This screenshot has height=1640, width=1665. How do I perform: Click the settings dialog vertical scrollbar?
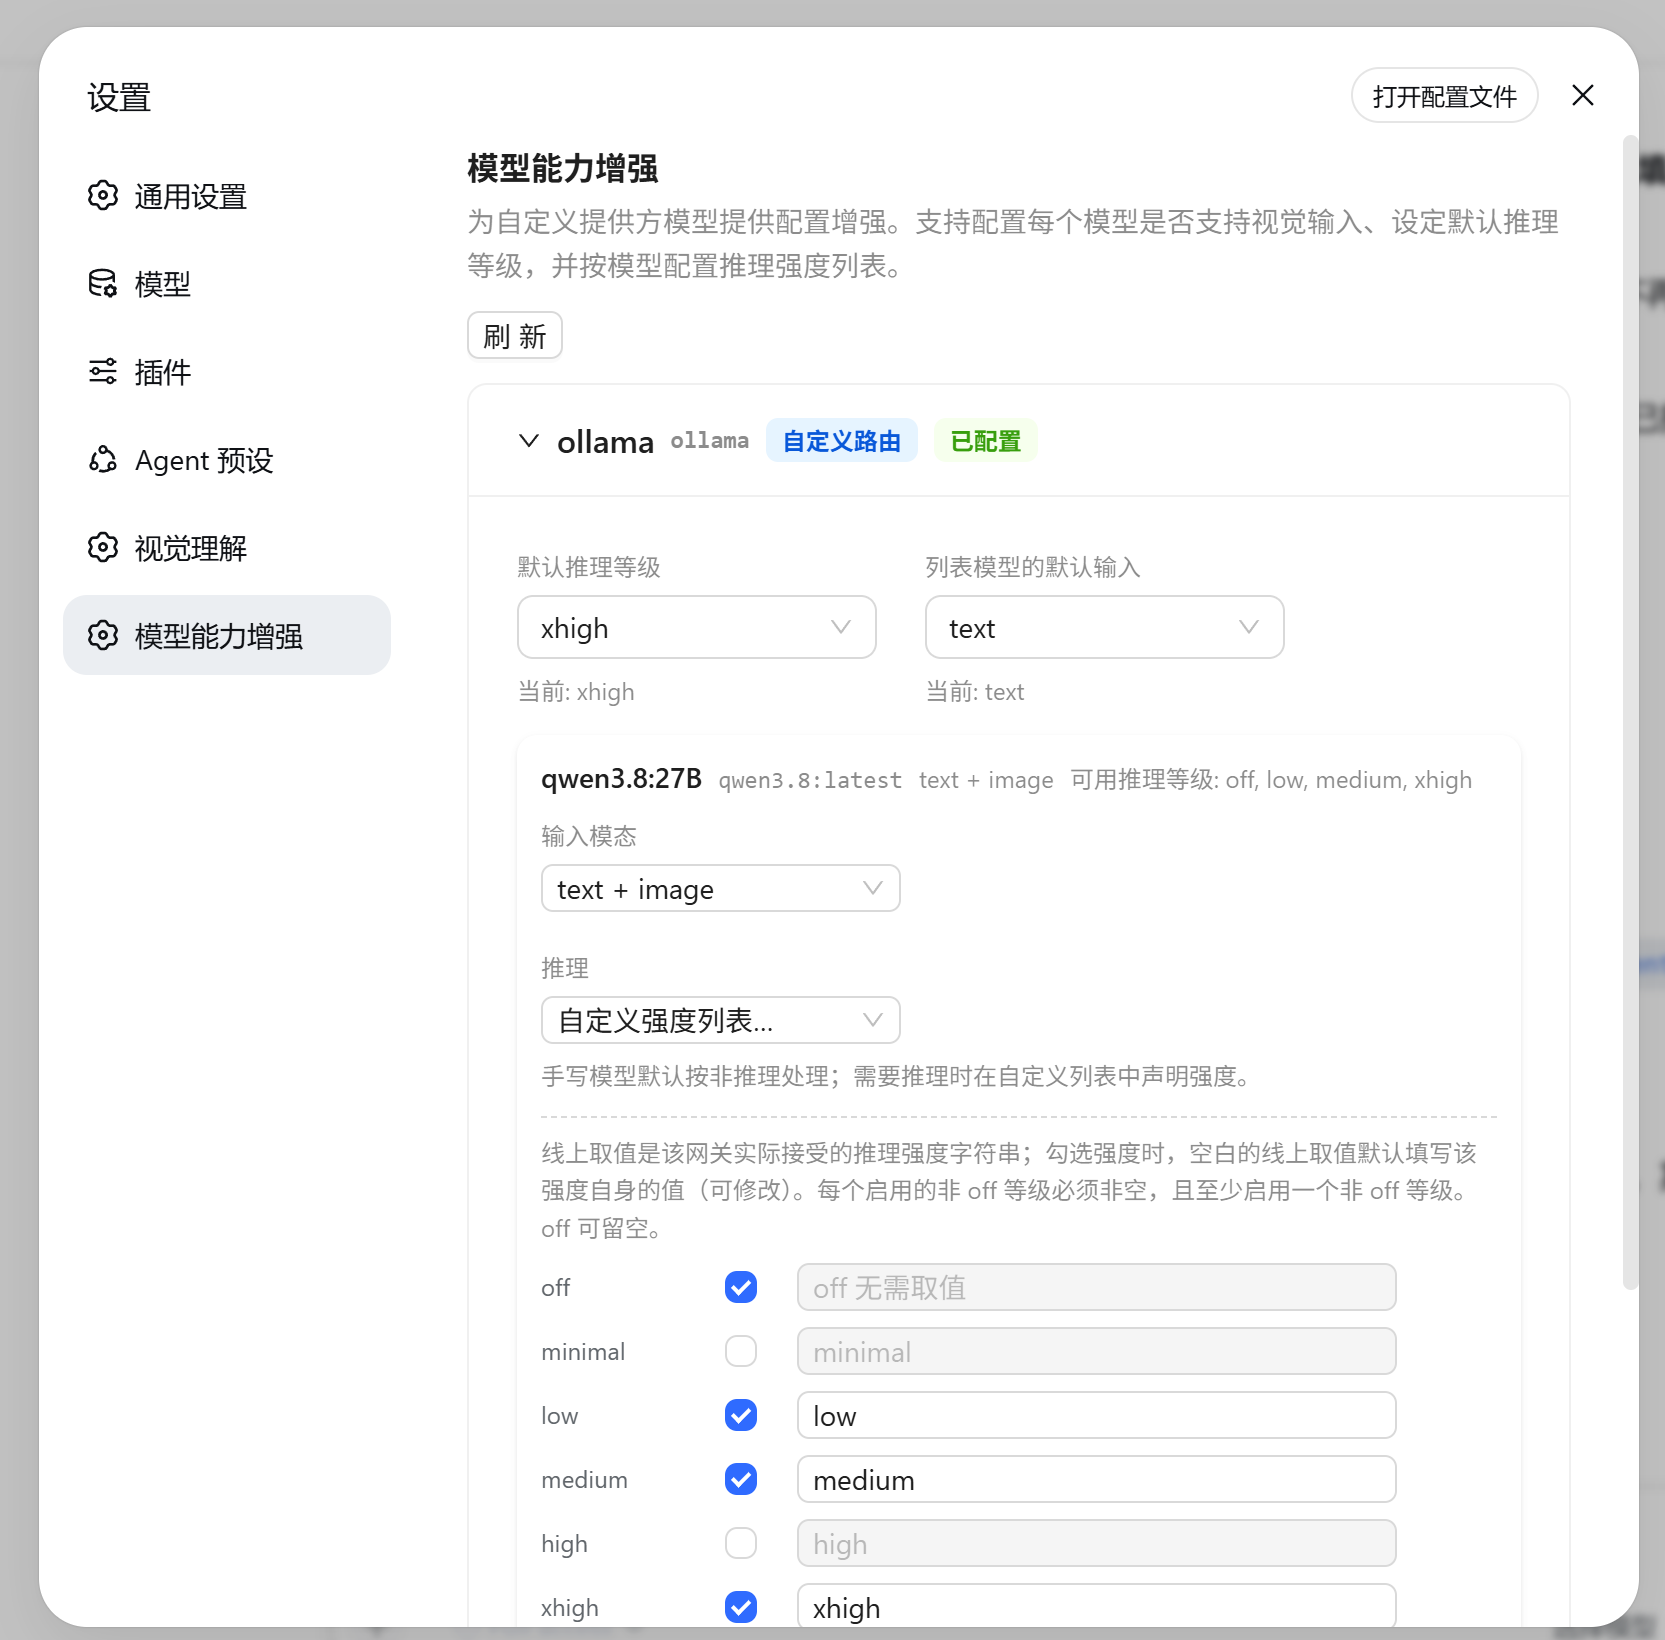[x=1630, y=712]
